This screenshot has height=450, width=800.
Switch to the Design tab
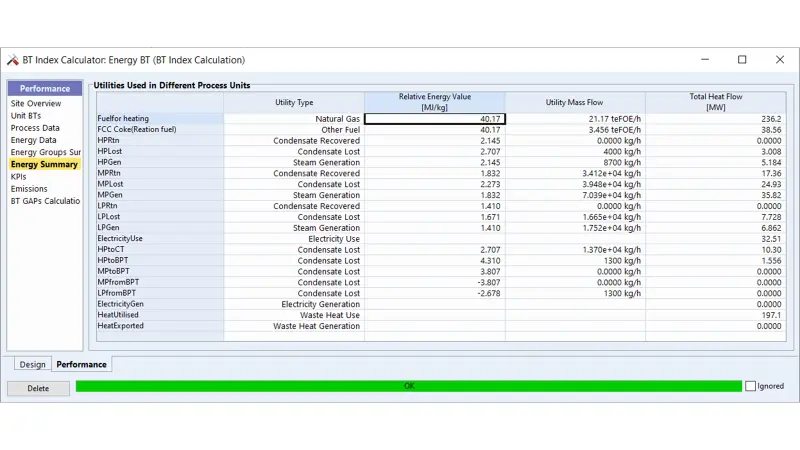pyautogui.click(x=33, y=364)
